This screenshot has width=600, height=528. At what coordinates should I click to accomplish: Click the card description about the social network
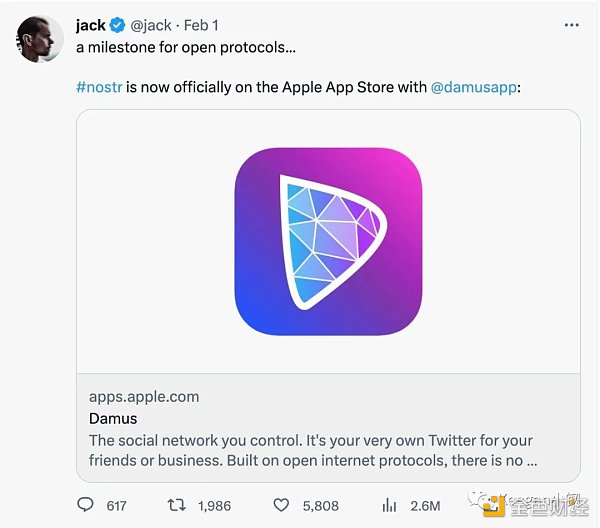(312, 451)
